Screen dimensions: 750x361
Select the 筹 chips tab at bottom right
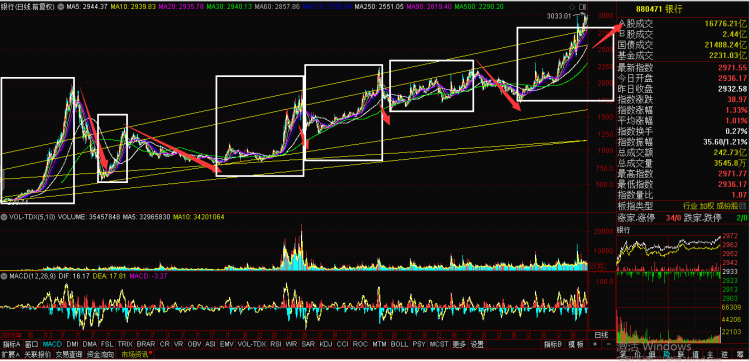coord(740,354)
